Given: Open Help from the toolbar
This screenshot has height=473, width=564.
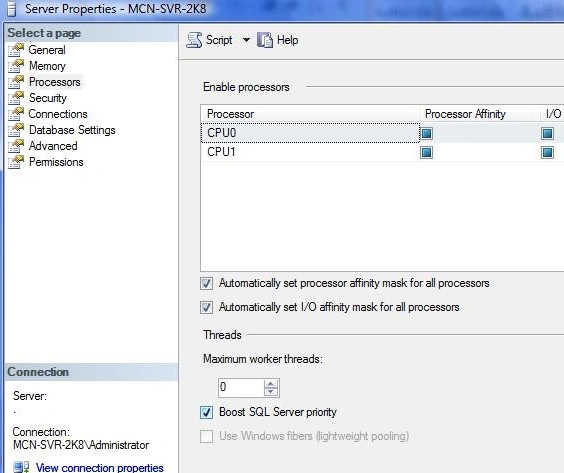Looking at the screenshot, I should [x=287, y=40].
